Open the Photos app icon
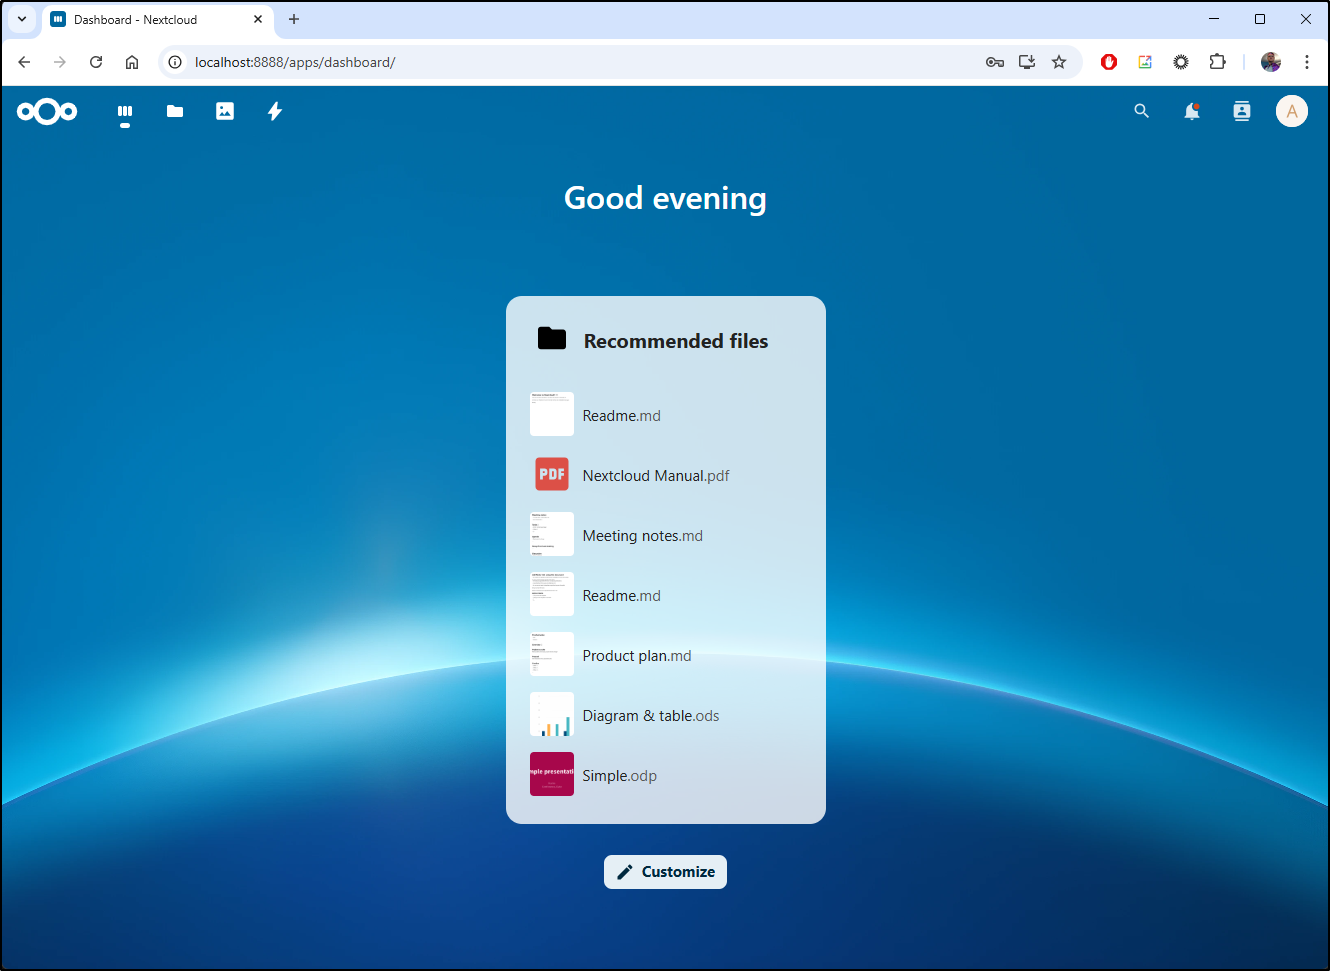Image resolution: width=1330 pixels, height=971 pixels. (225, 111)
